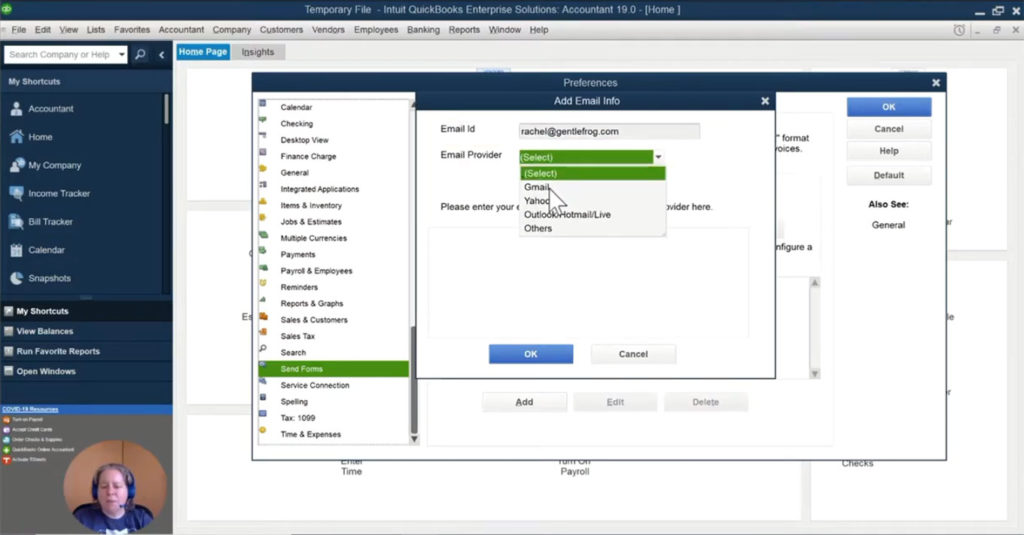Viewport: 1024px width, 535px height.
Task: Open the Reports menu
Action: (464, 30)
